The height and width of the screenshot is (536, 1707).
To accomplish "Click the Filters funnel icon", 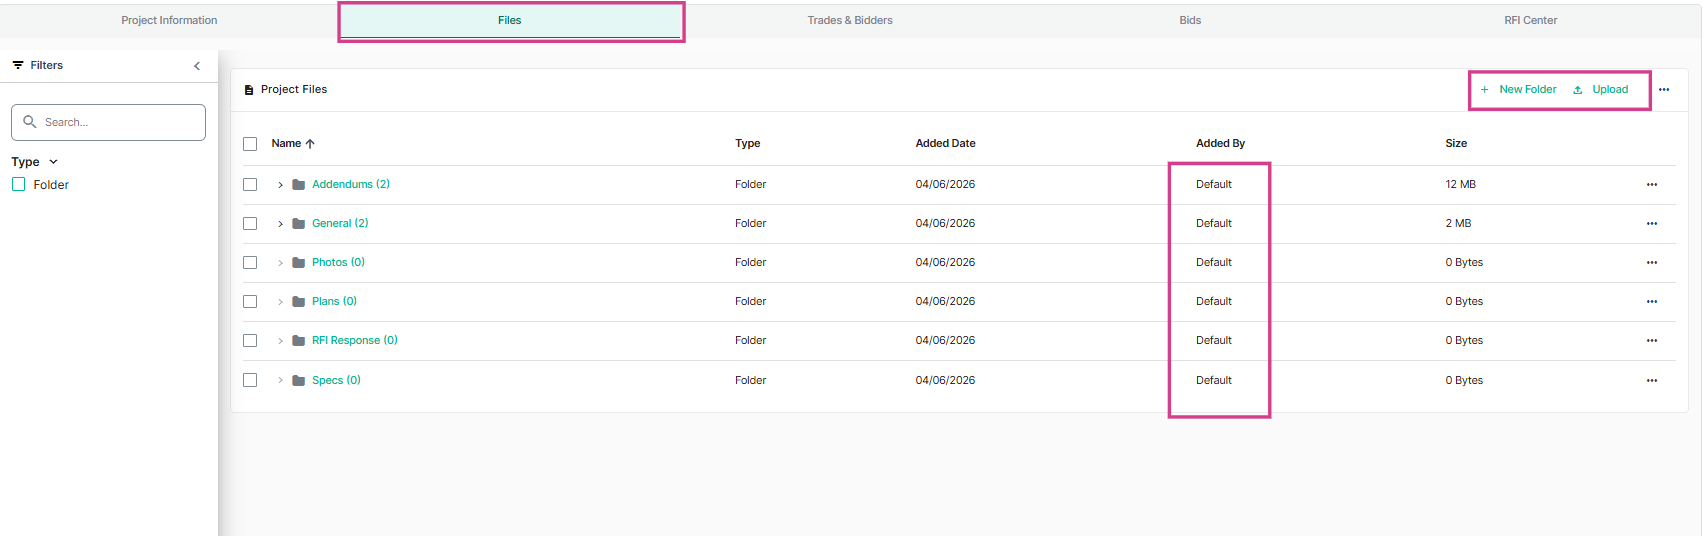I will (18, 65).
